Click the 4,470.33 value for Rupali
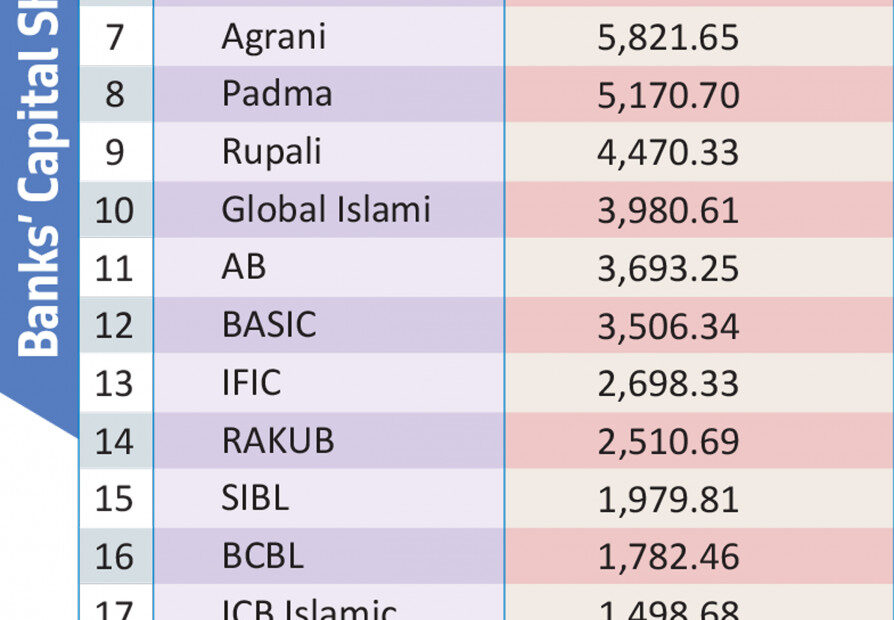This screenshot has width=894, height=620. coord(668,153)
